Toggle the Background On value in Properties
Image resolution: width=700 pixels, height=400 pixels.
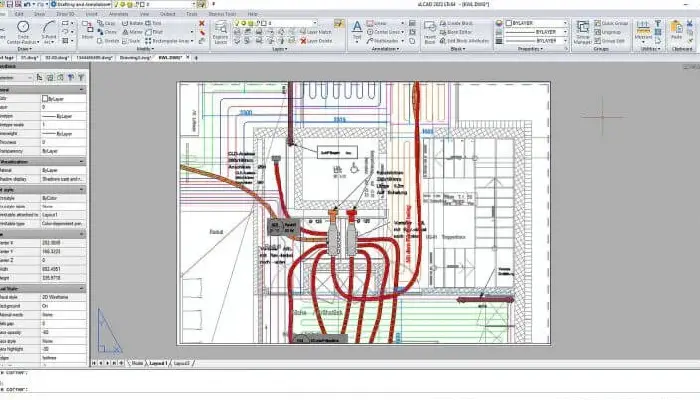(63, 306)
